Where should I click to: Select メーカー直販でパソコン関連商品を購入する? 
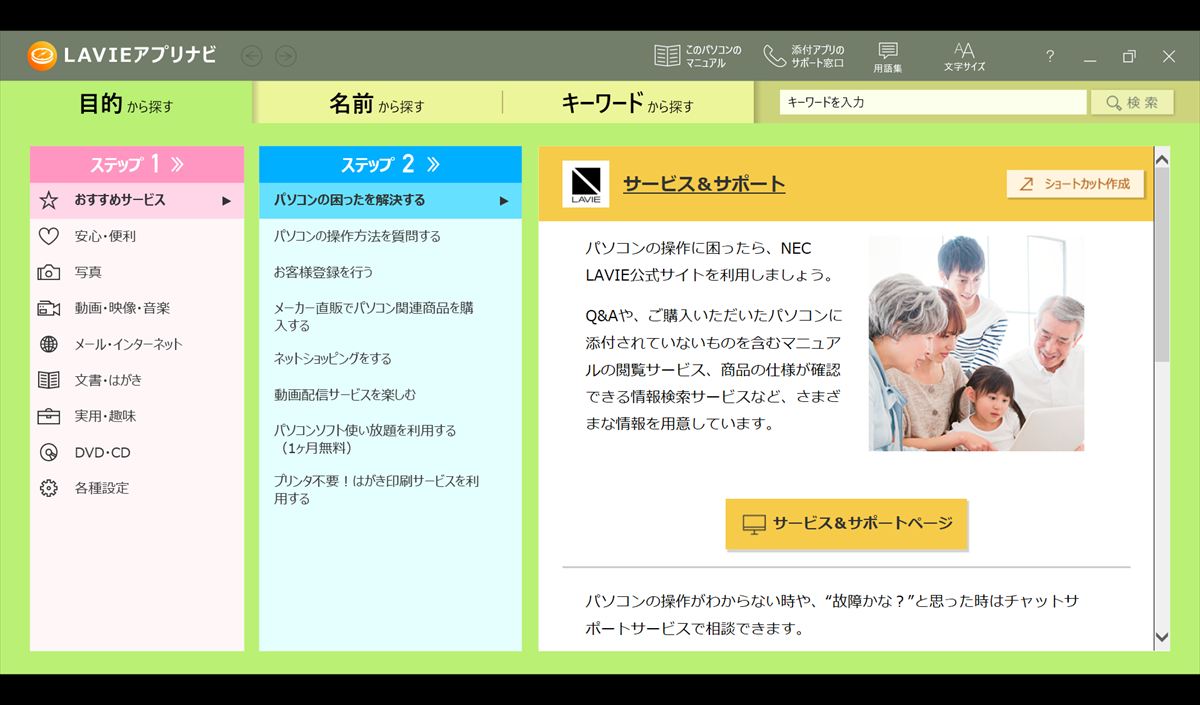[374, 316]
